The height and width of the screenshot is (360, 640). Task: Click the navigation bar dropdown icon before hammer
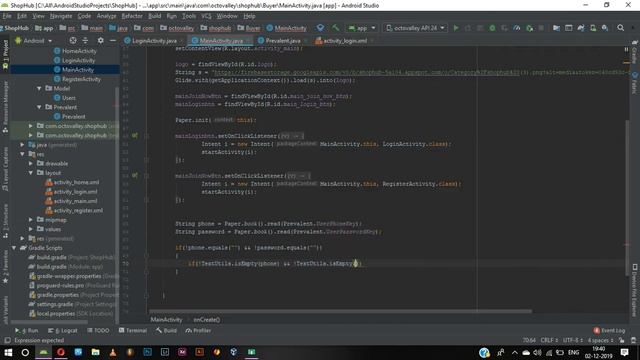320,28
